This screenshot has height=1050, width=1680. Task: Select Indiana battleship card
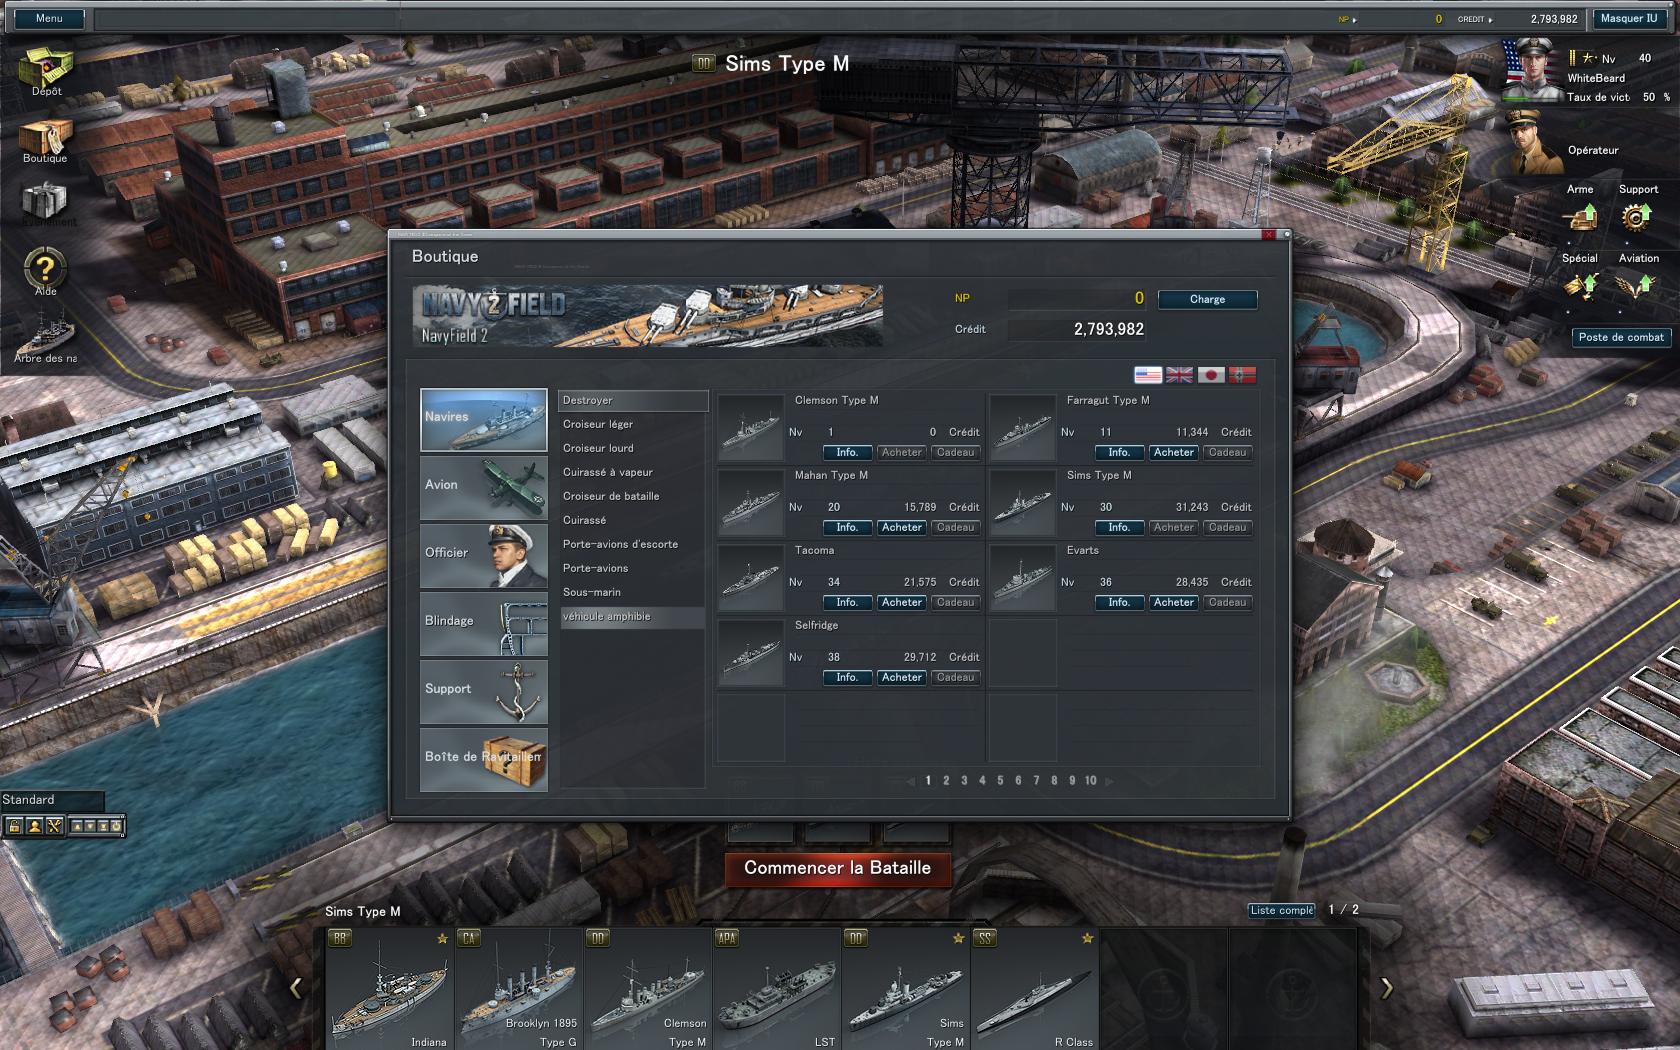pyautogui.click(x=390, y=988)
